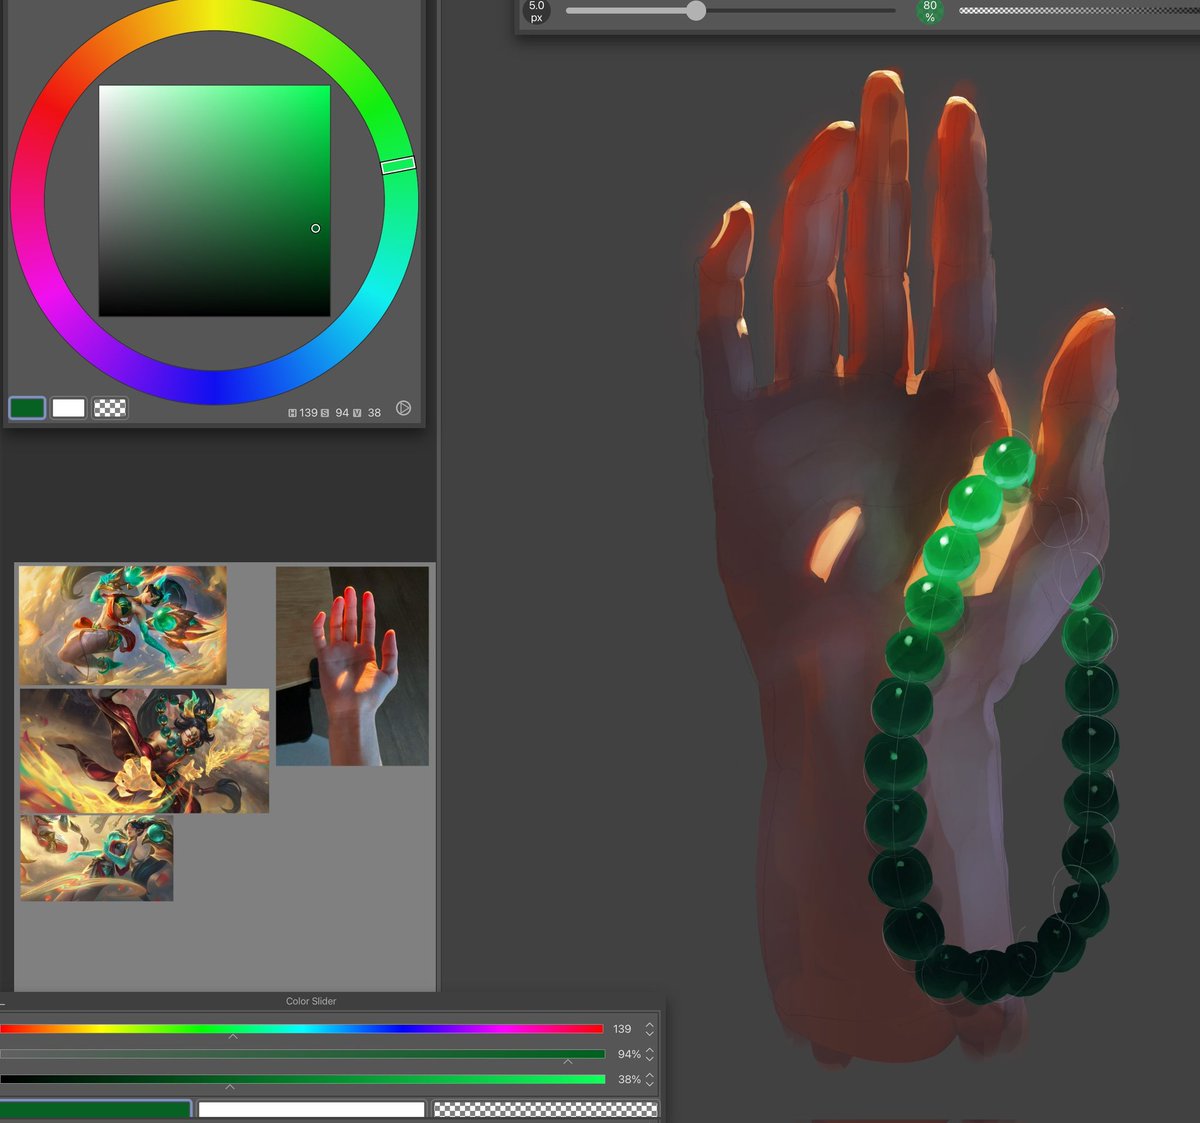Click the green 80% opacity badge
This screenshot has height=1123, width=1200.
pyautogui.click(x=928, y=12)
